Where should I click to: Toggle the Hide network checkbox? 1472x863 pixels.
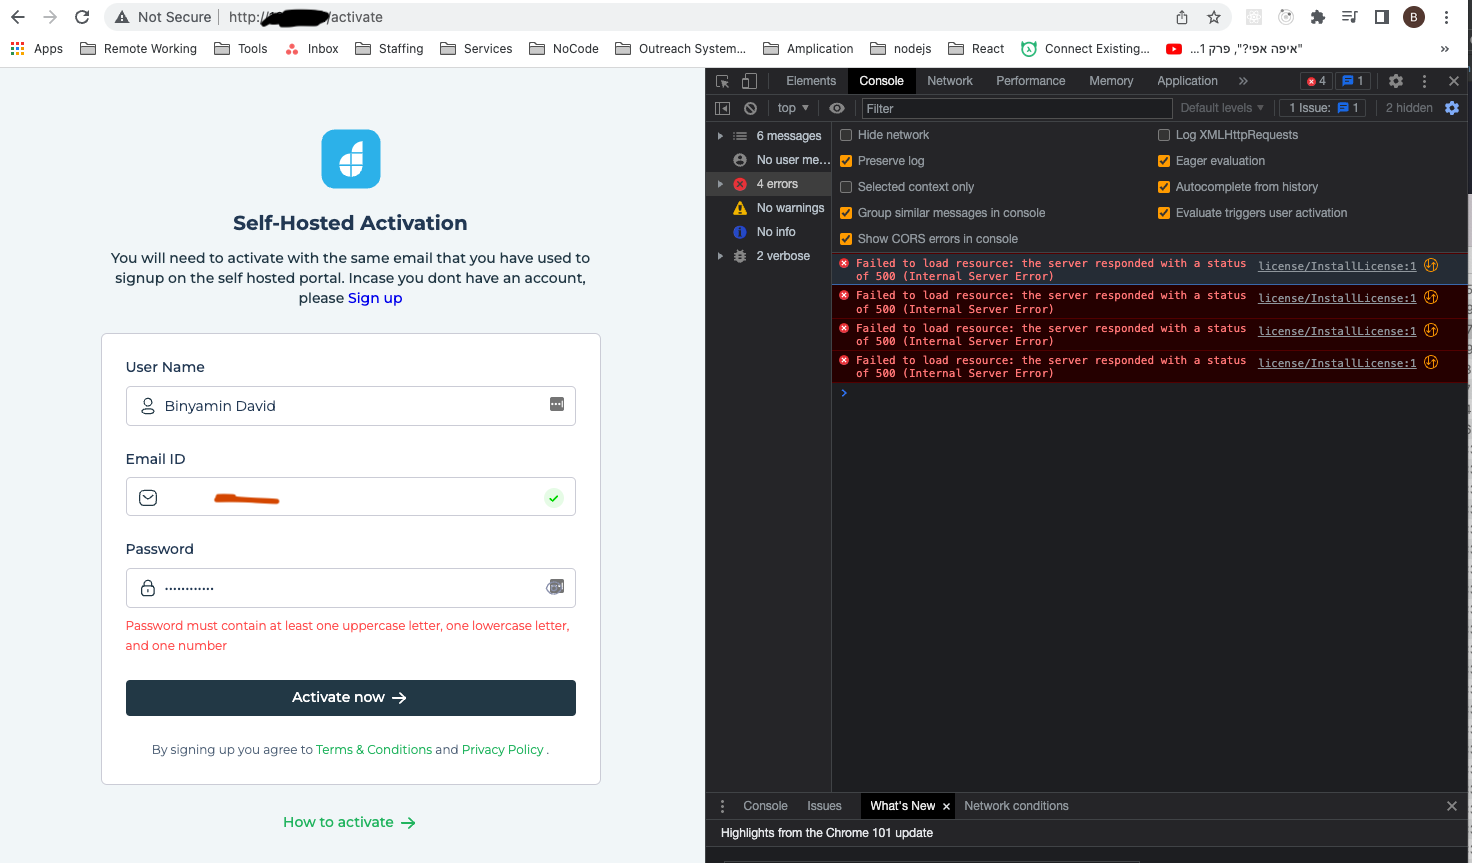pyautogui.click(x=846, y=135)
